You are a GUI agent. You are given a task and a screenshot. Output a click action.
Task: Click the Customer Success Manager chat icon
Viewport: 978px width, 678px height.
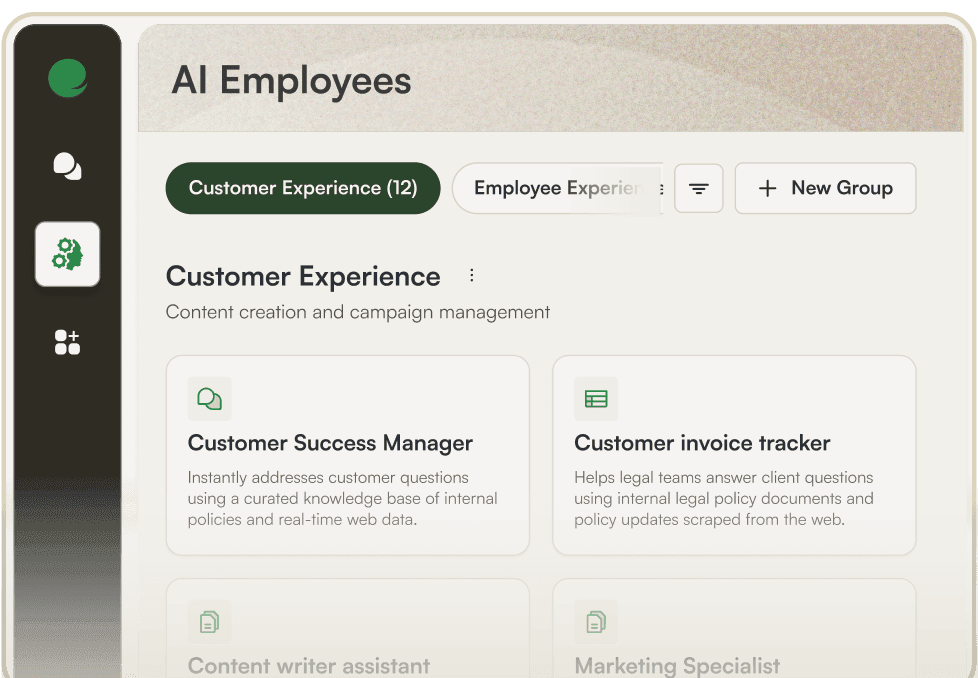(x=210, y=399)
